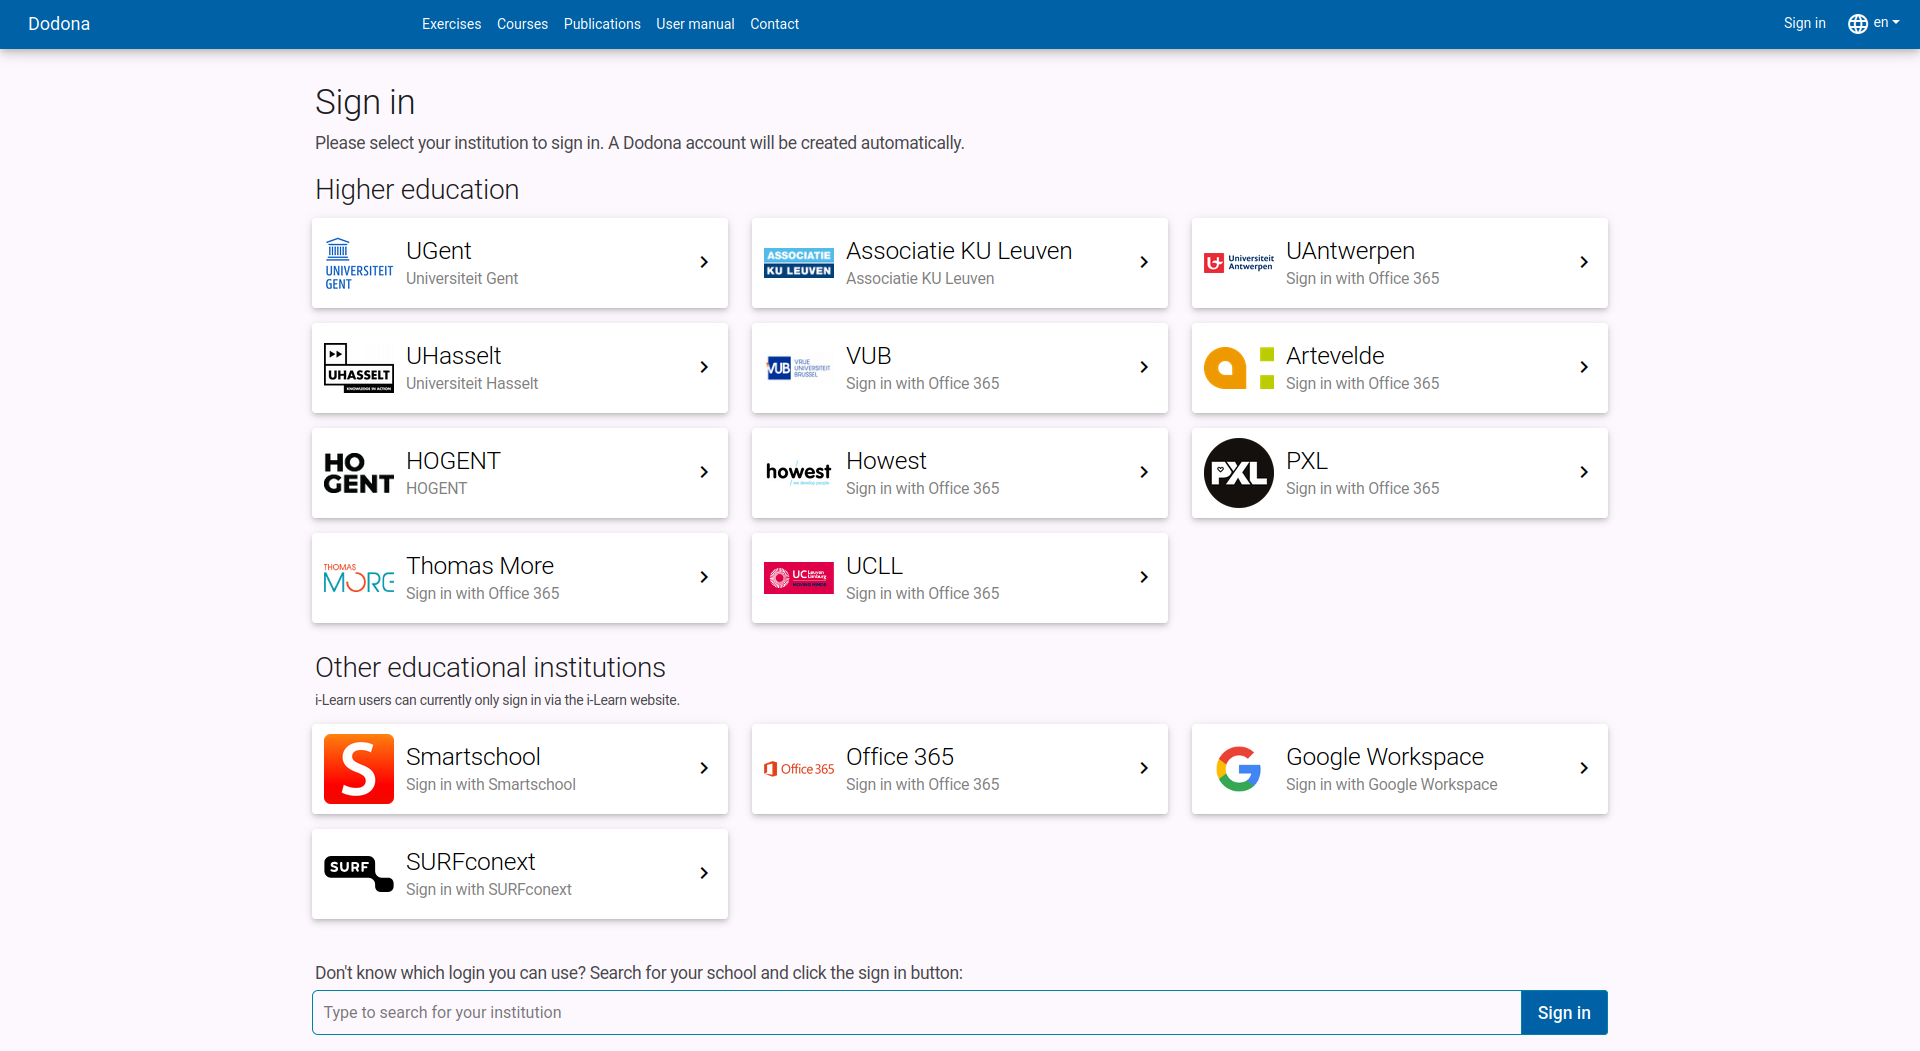The width and height of the screenshot is (1920, 1051).
Task: Click the Thomas More logo
Action: pos(359,578)
